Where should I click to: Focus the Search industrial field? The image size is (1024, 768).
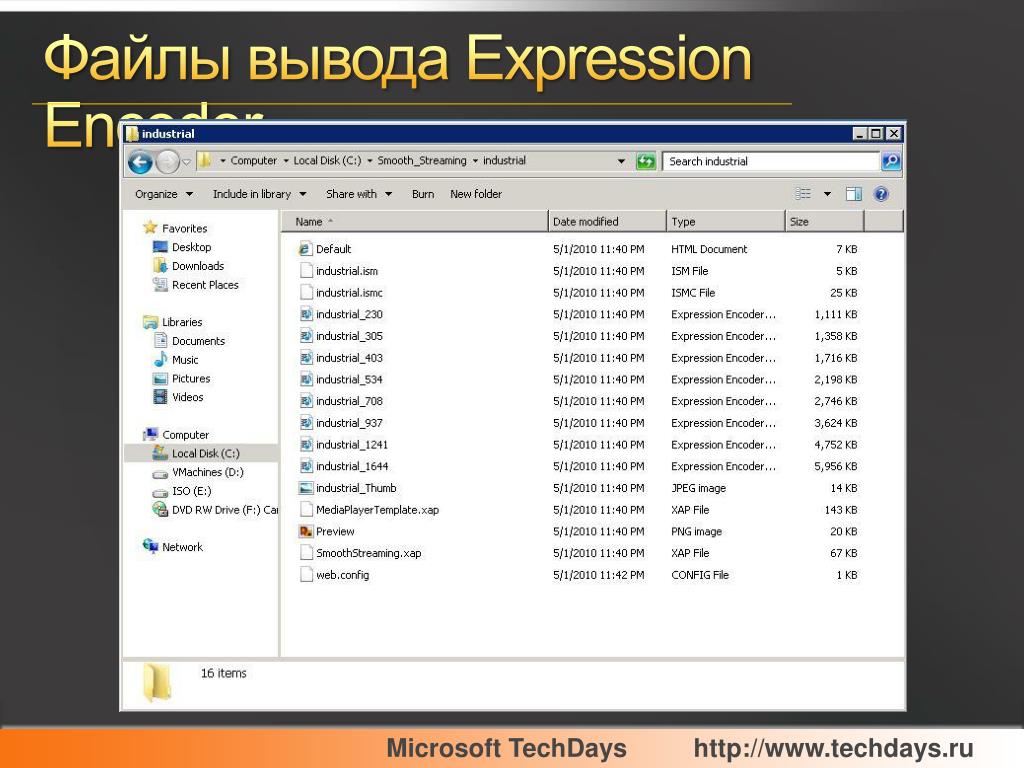coord(771,161)
